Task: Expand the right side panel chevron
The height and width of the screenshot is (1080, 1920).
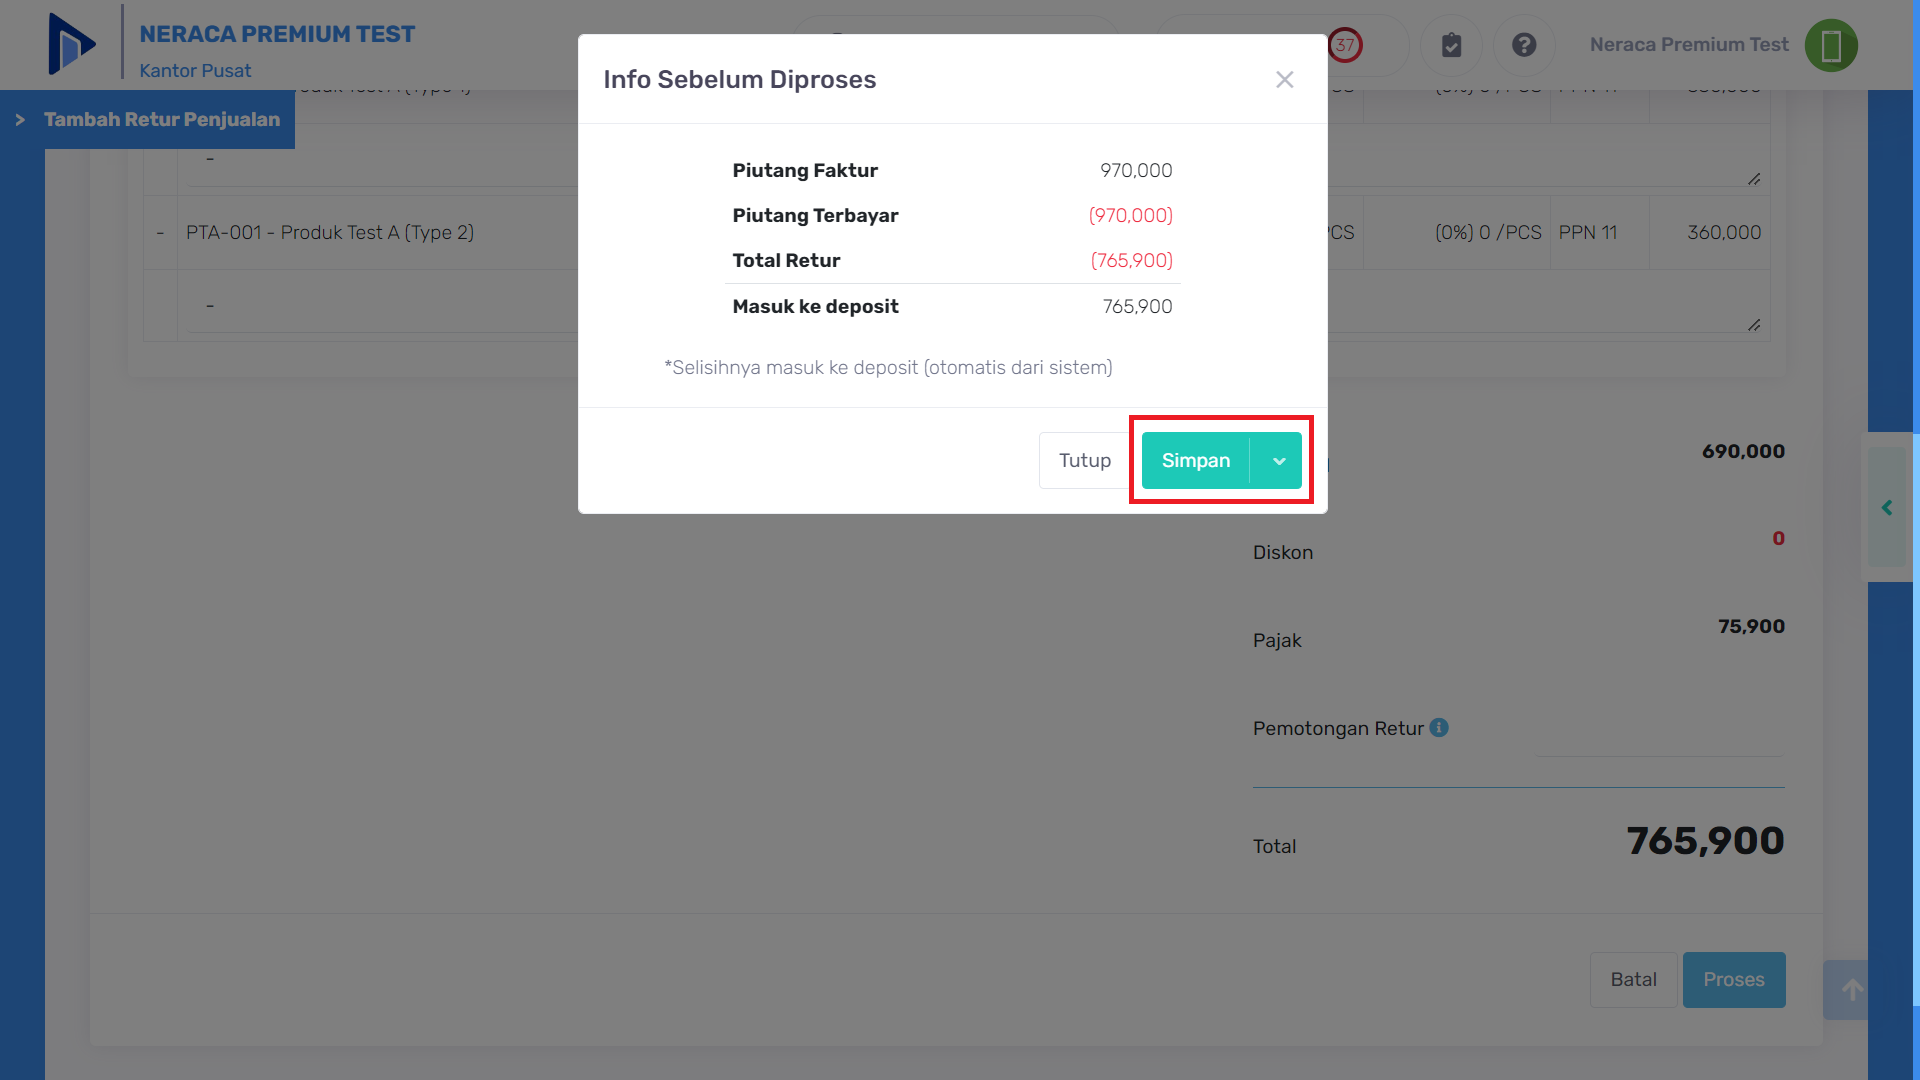Action: click(1887, 508)
